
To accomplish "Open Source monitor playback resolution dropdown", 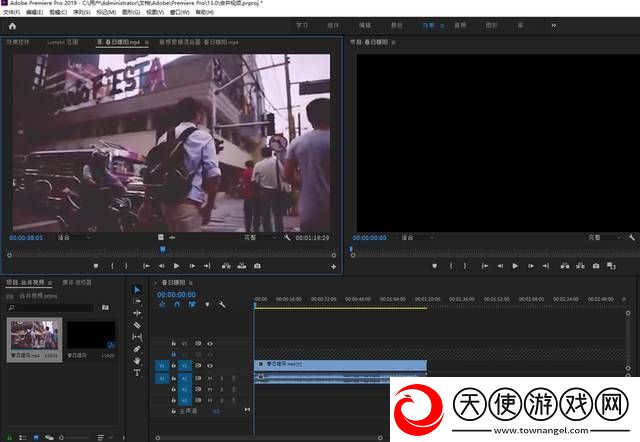I will pos(260,238).
